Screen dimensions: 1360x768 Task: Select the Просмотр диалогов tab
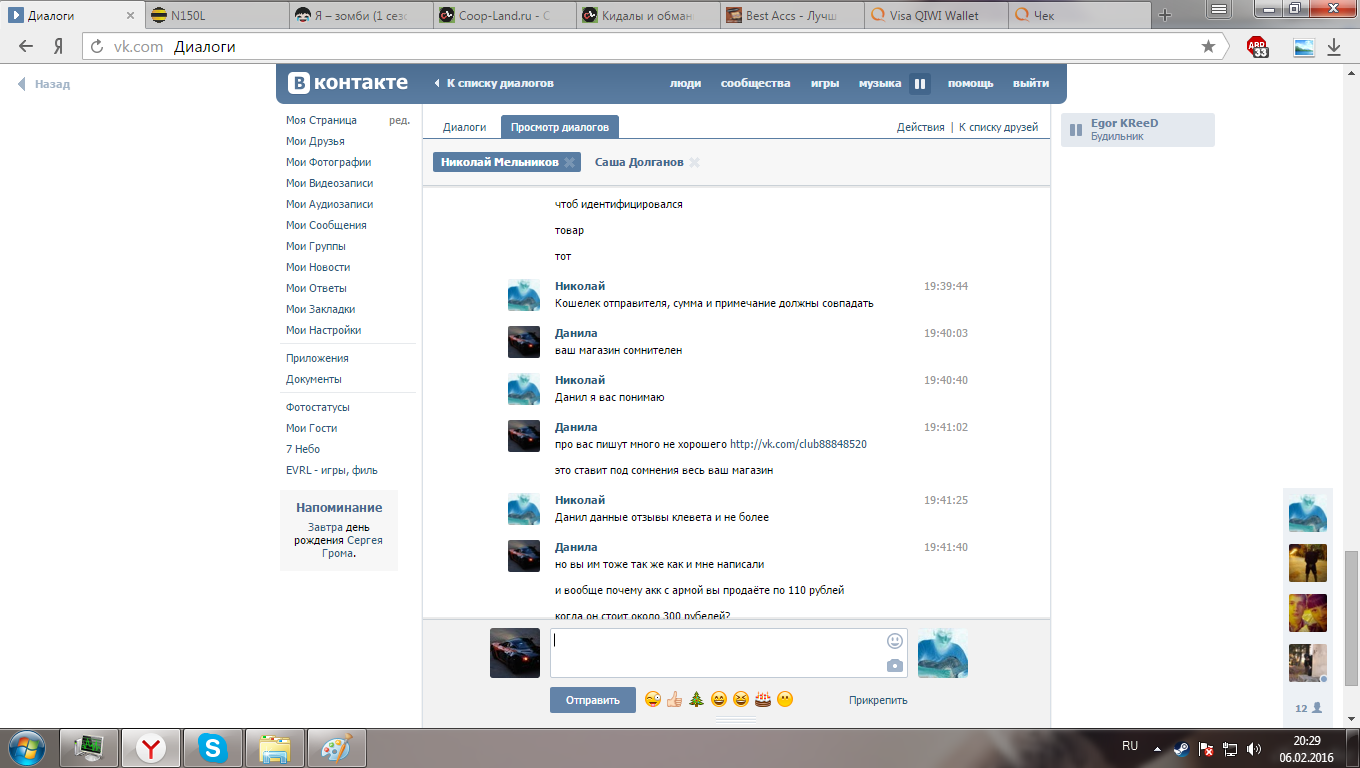[560, 127]
